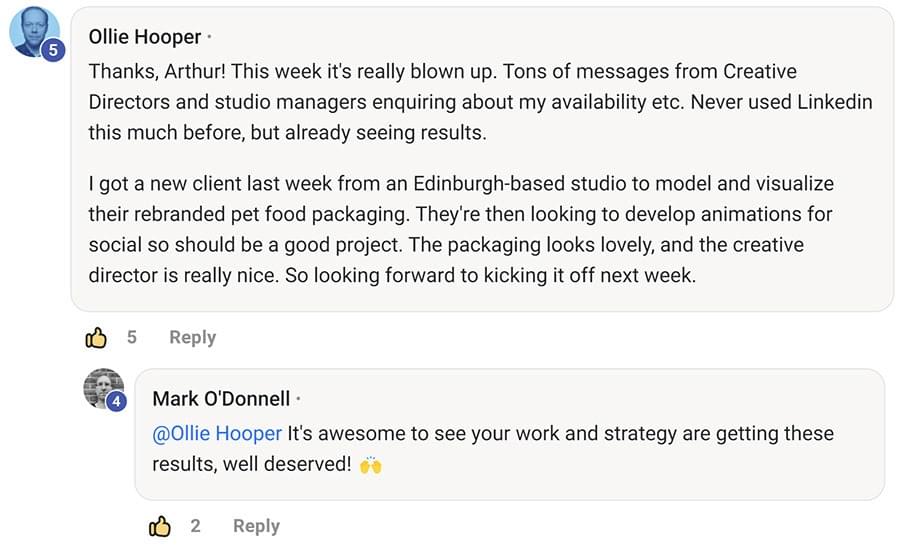Click the raised hands emoji in Mark's reply
900x549 pixels.
(x=371, y=465)
